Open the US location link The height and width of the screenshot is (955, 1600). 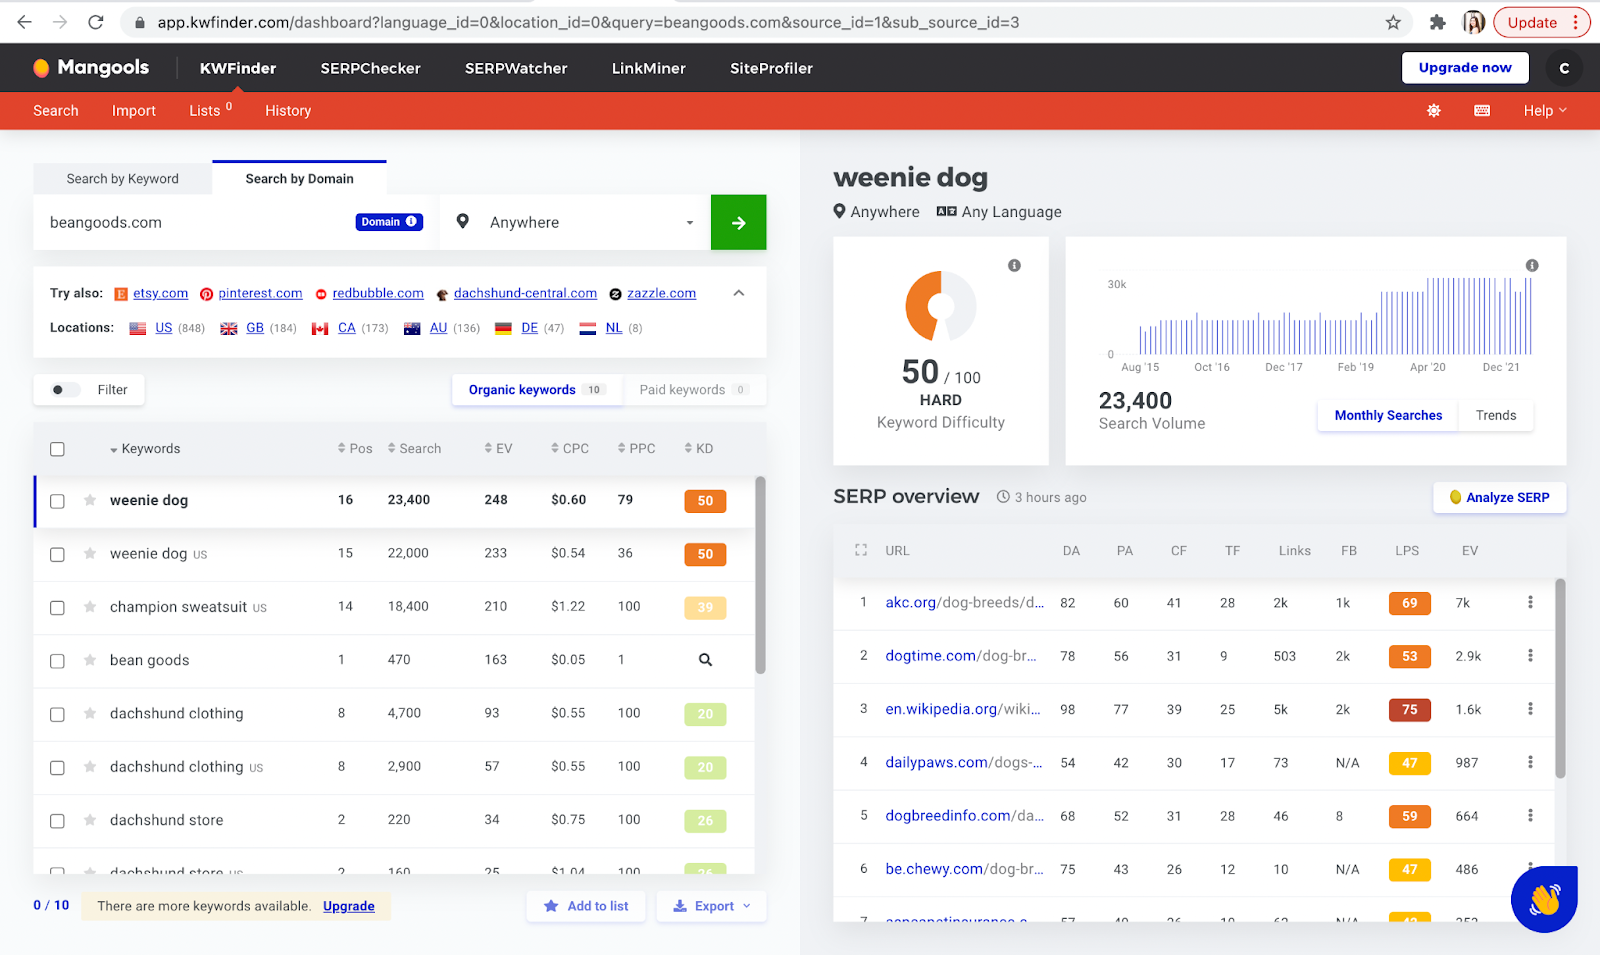pyautogui.click(x=164, y=328)
